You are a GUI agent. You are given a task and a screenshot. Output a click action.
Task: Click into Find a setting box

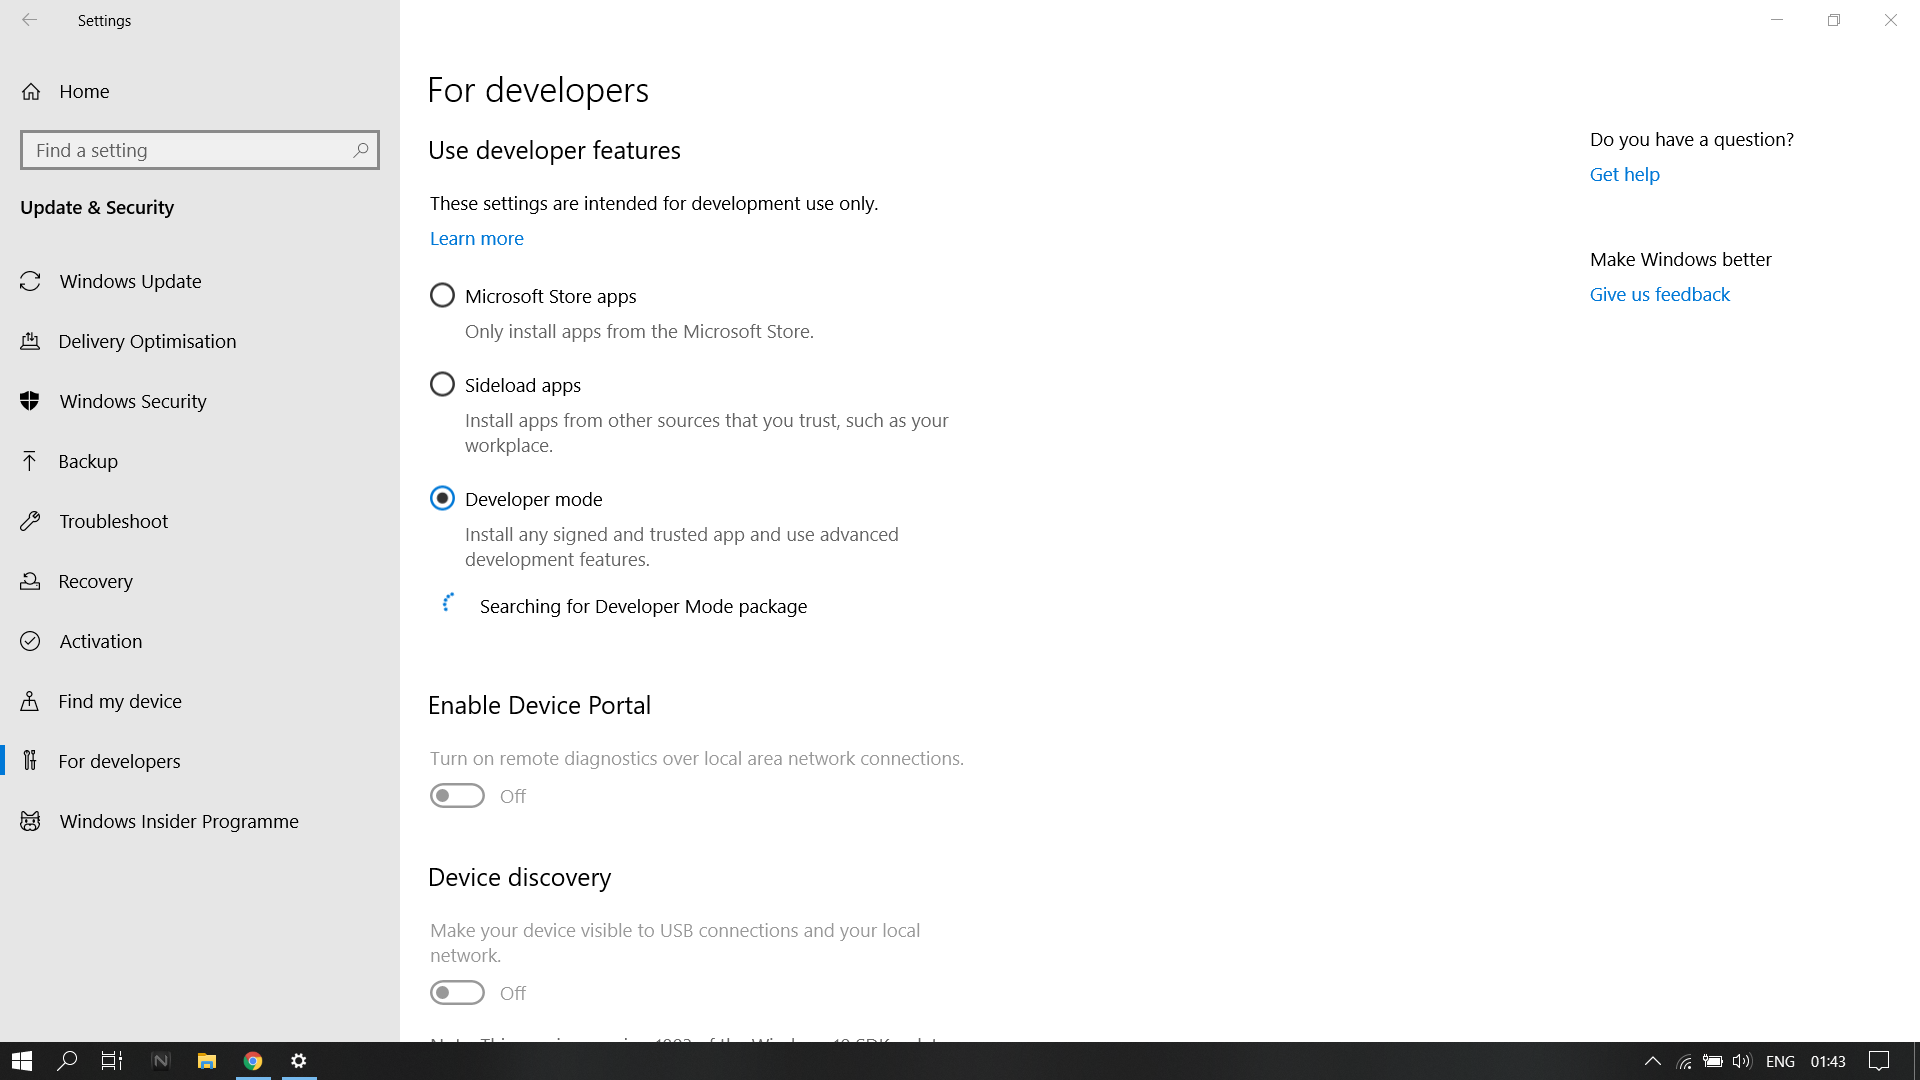[200, 150]
